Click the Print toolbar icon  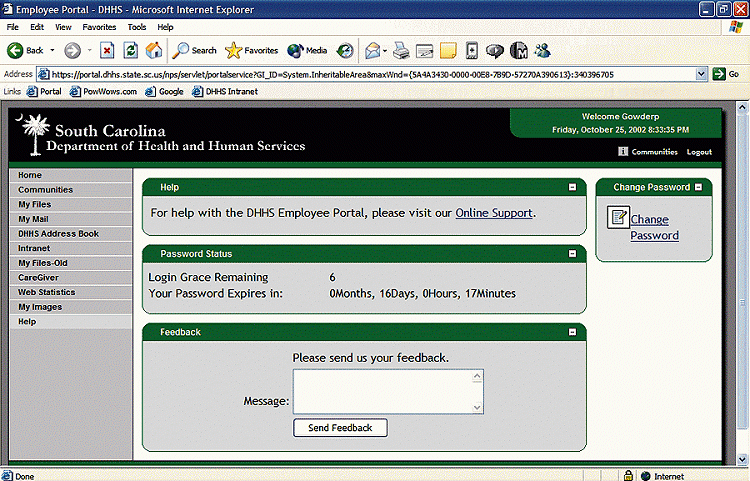401,50
